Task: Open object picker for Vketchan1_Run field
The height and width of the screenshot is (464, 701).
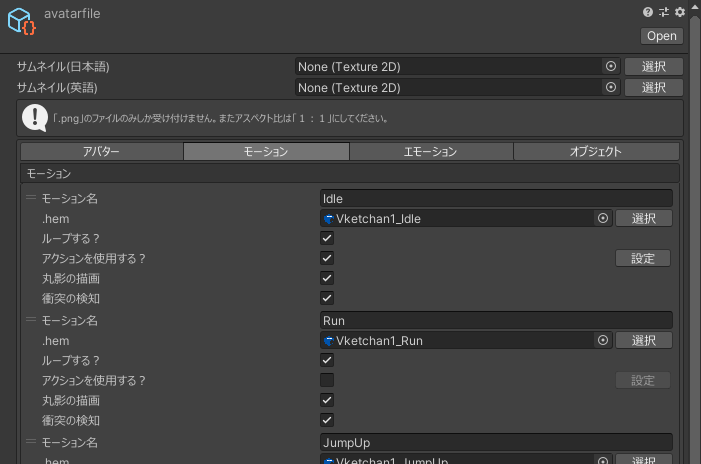Action: [603, 340]
